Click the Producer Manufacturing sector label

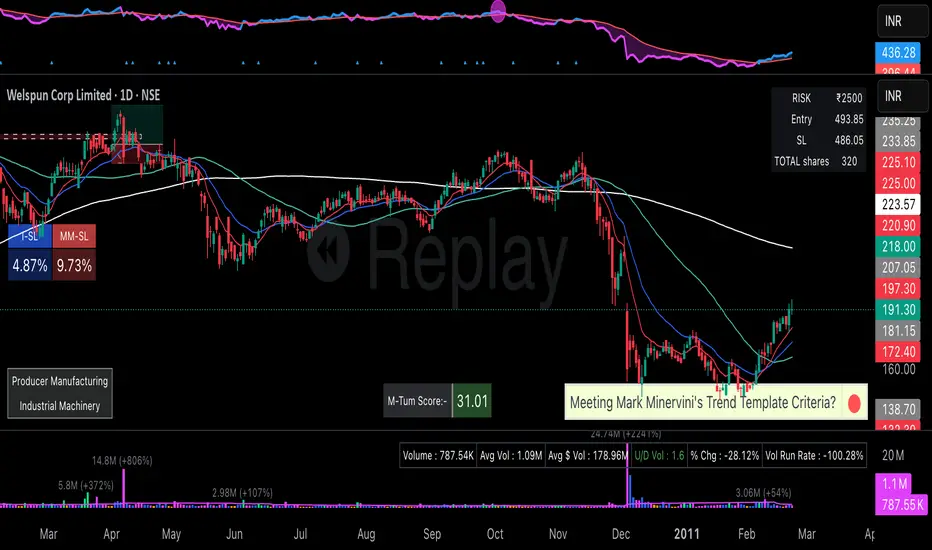[x=59, y=381]
